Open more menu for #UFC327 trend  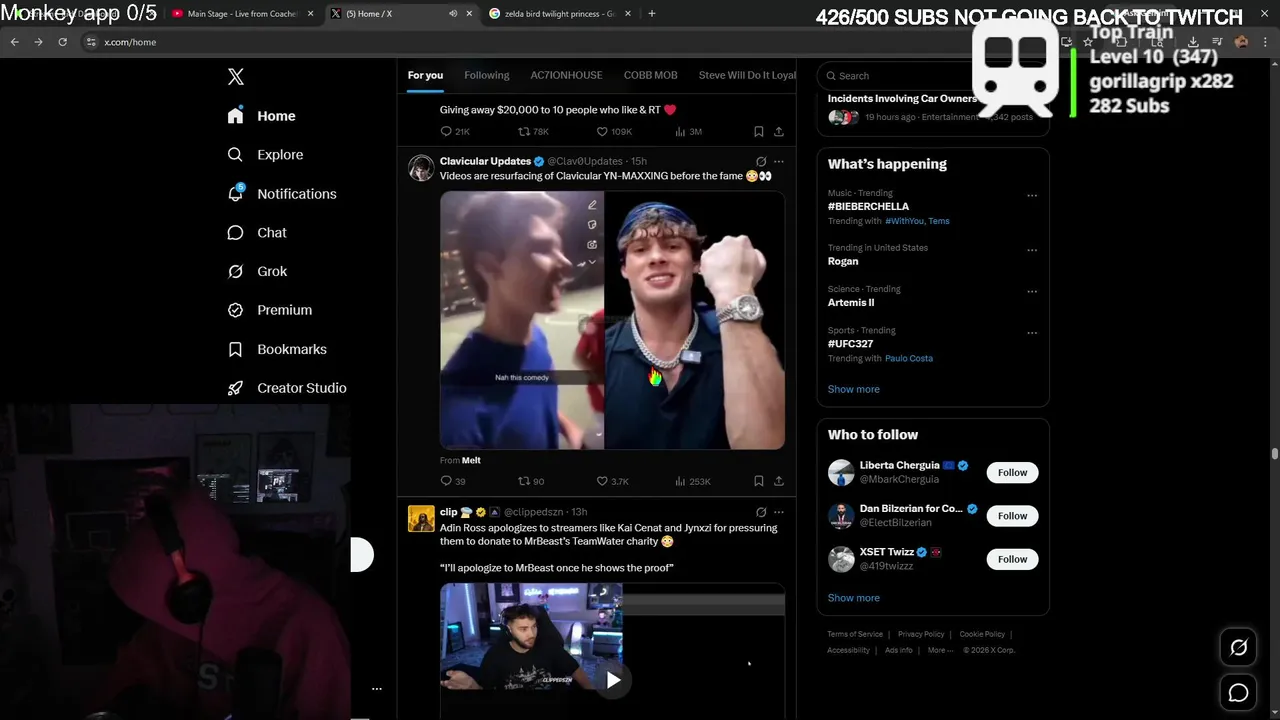coord(1032,333)
